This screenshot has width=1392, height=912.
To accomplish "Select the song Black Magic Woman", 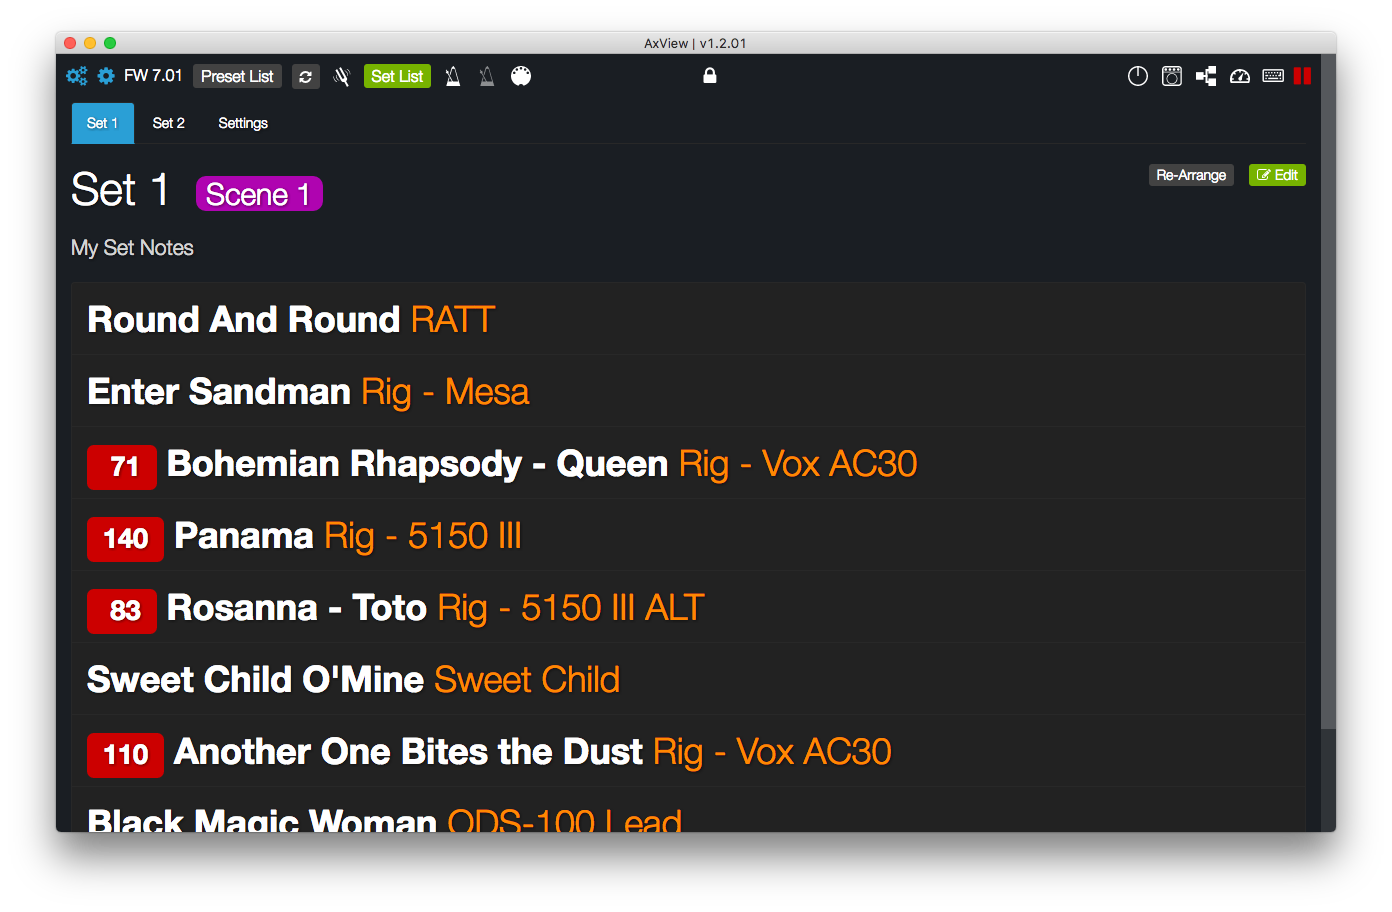I will point(262,820).
